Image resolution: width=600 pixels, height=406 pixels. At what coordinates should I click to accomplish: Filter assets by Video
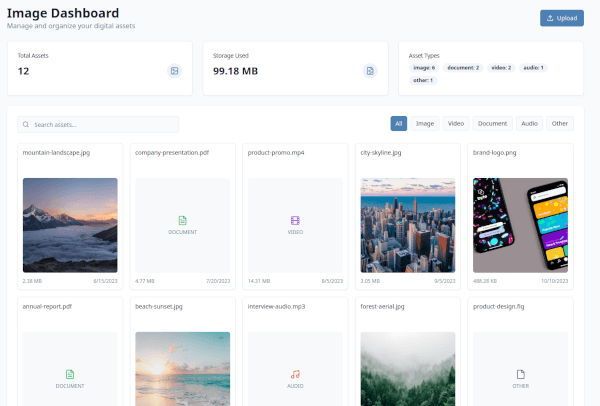click(x=456, y=124)
